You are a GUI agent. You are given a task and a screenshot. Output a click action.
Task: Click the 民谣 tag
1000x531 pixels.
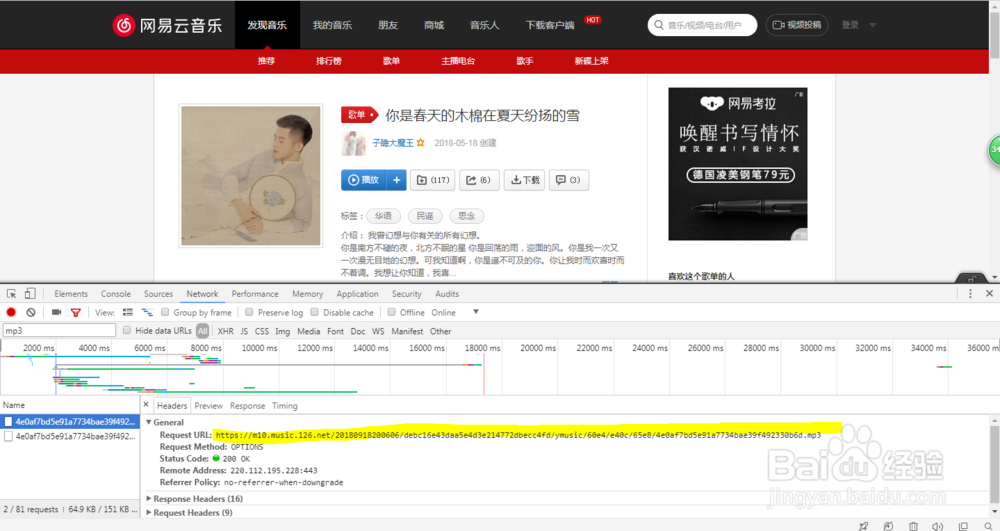pyautogui.click(x=425, y=216)
